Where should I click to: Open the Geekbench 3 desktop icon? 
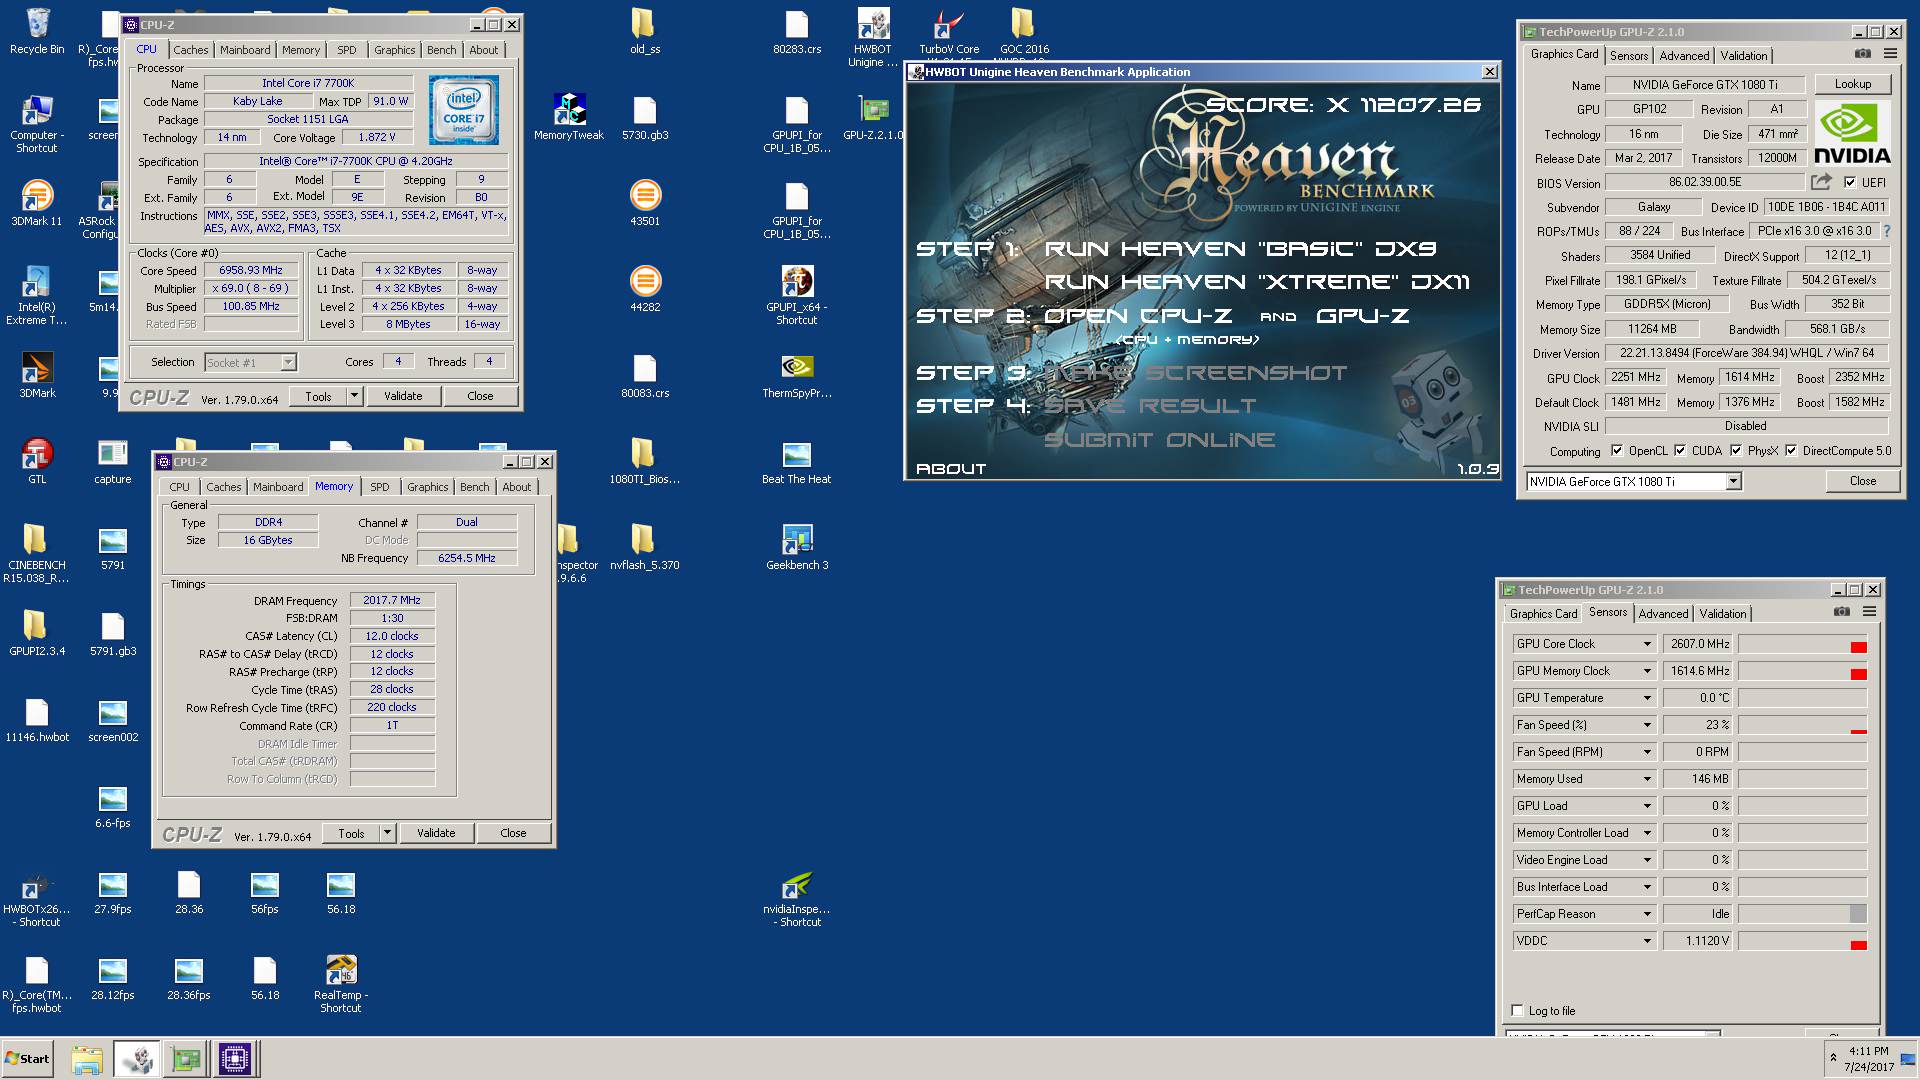click(797, 547)
